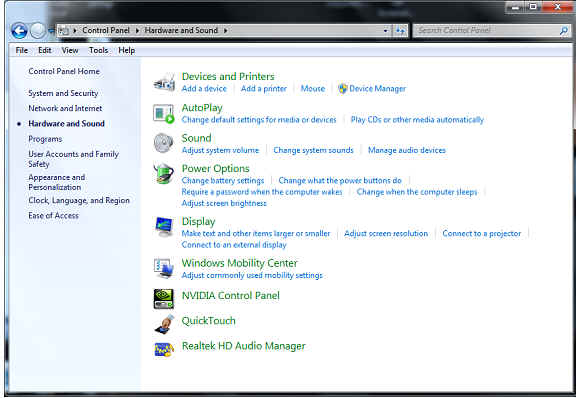Image resolution: width=576 pixels, height=398 pixels.
Task: Click the search magnifier icon
Action: (x=564, y=31)
